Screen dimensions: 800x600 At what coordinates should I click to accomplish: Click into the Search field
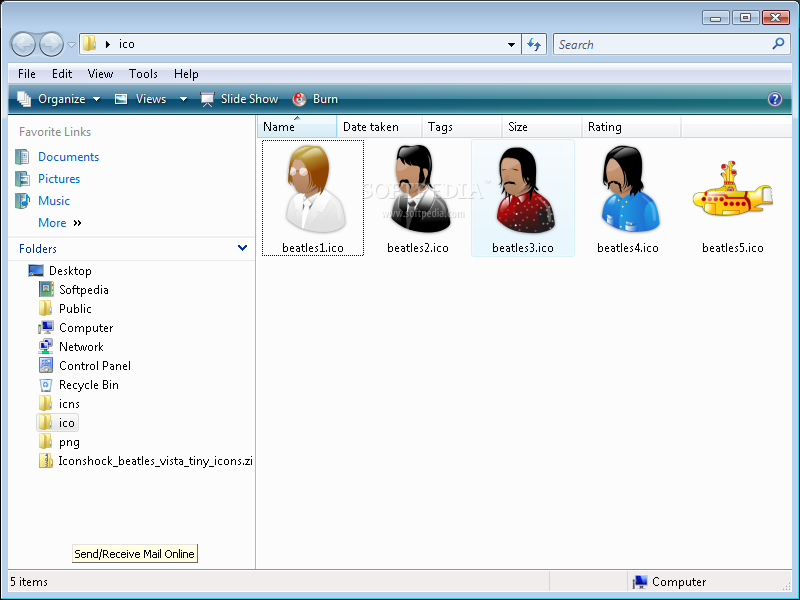(x=663, y=44)
